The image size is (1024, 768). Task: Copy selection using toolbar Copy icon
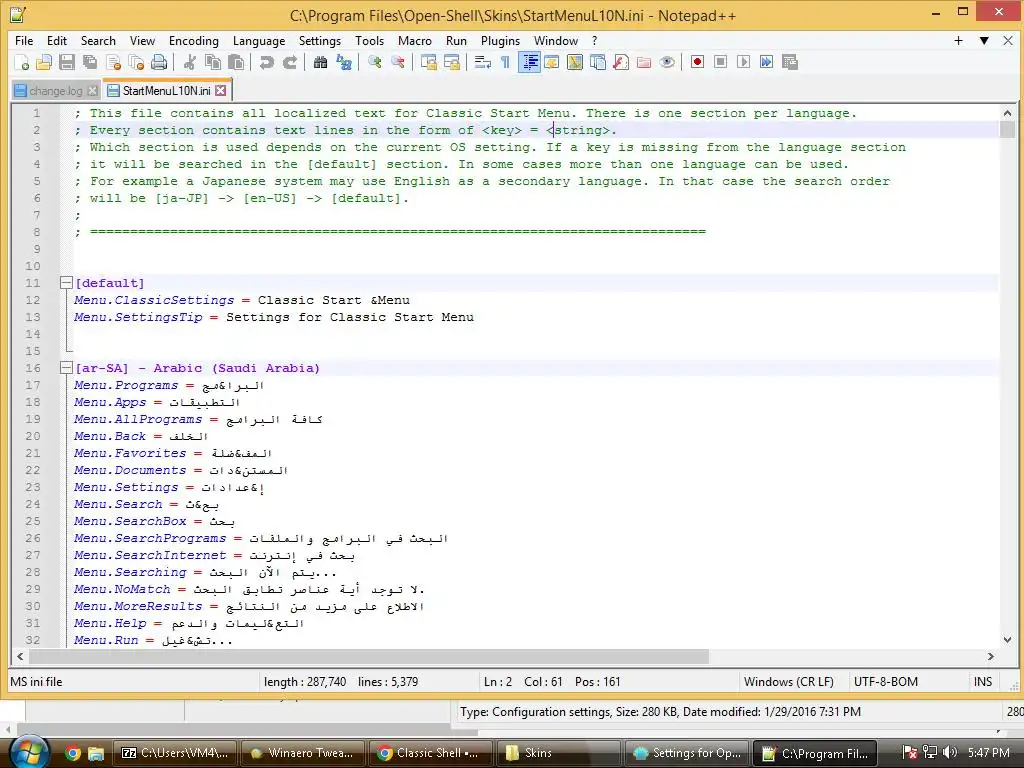[x=213, y=62]
